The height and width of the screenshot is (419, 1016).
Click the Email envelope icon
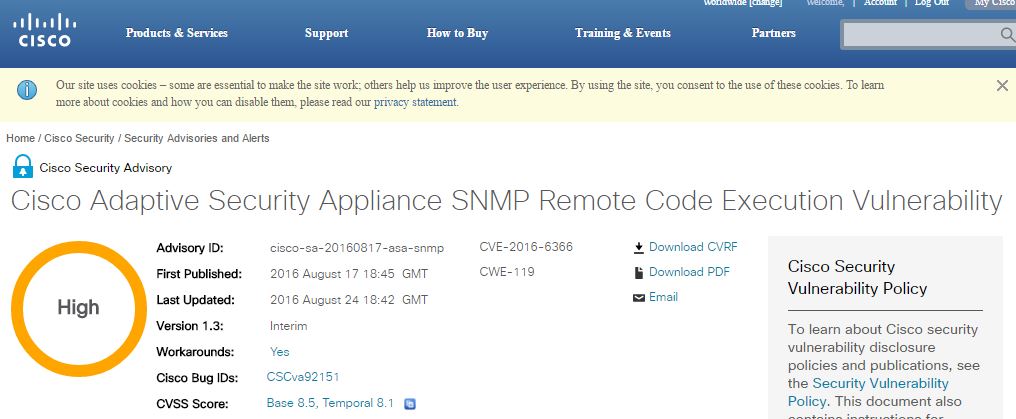[x=638, y=297]
